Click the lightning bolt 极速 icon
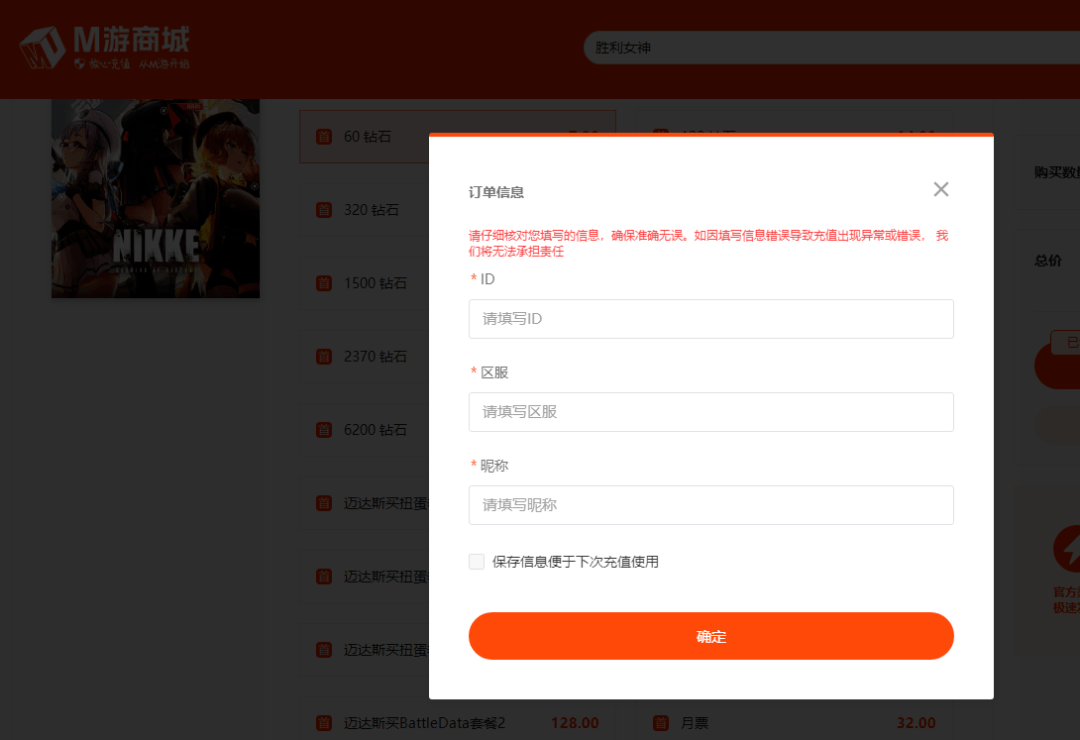Screen dimensions: 1080x740 [x=1066, y=548]
